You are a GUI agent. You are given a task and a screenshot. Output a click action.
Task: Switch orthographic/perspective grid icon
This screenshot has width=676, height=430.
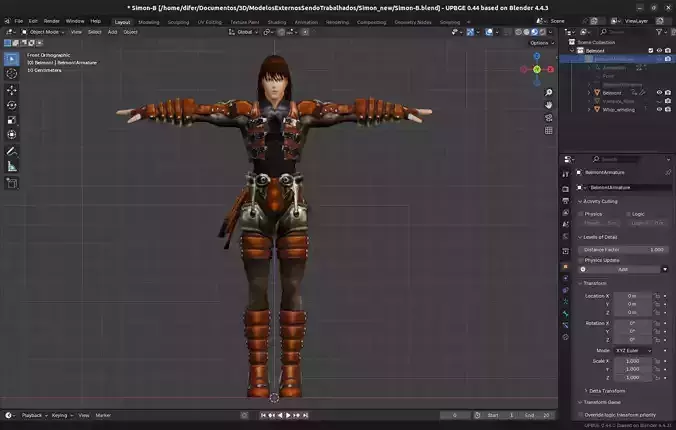[549, 130]
